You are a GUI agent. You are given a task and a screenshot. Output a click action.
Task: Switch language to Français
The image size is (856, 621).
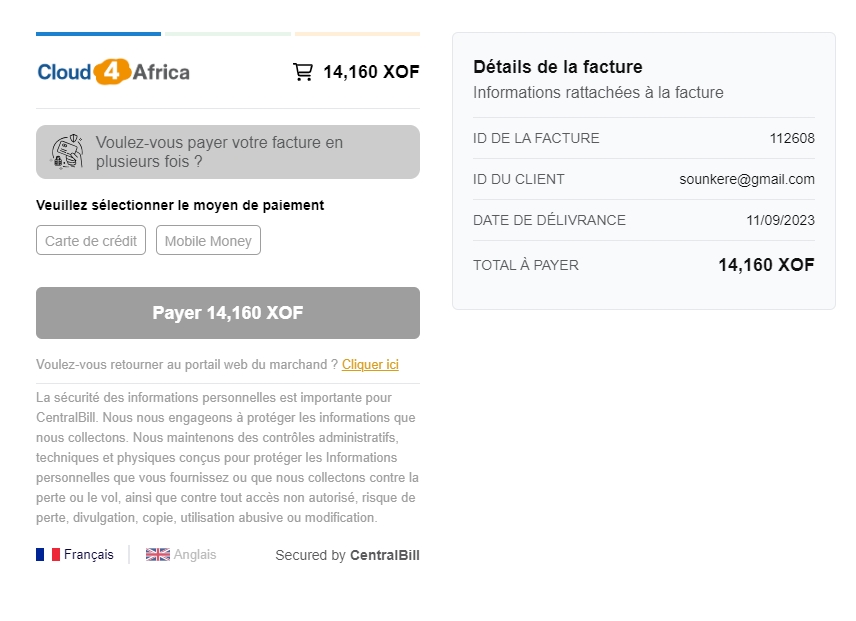(88, 554)
